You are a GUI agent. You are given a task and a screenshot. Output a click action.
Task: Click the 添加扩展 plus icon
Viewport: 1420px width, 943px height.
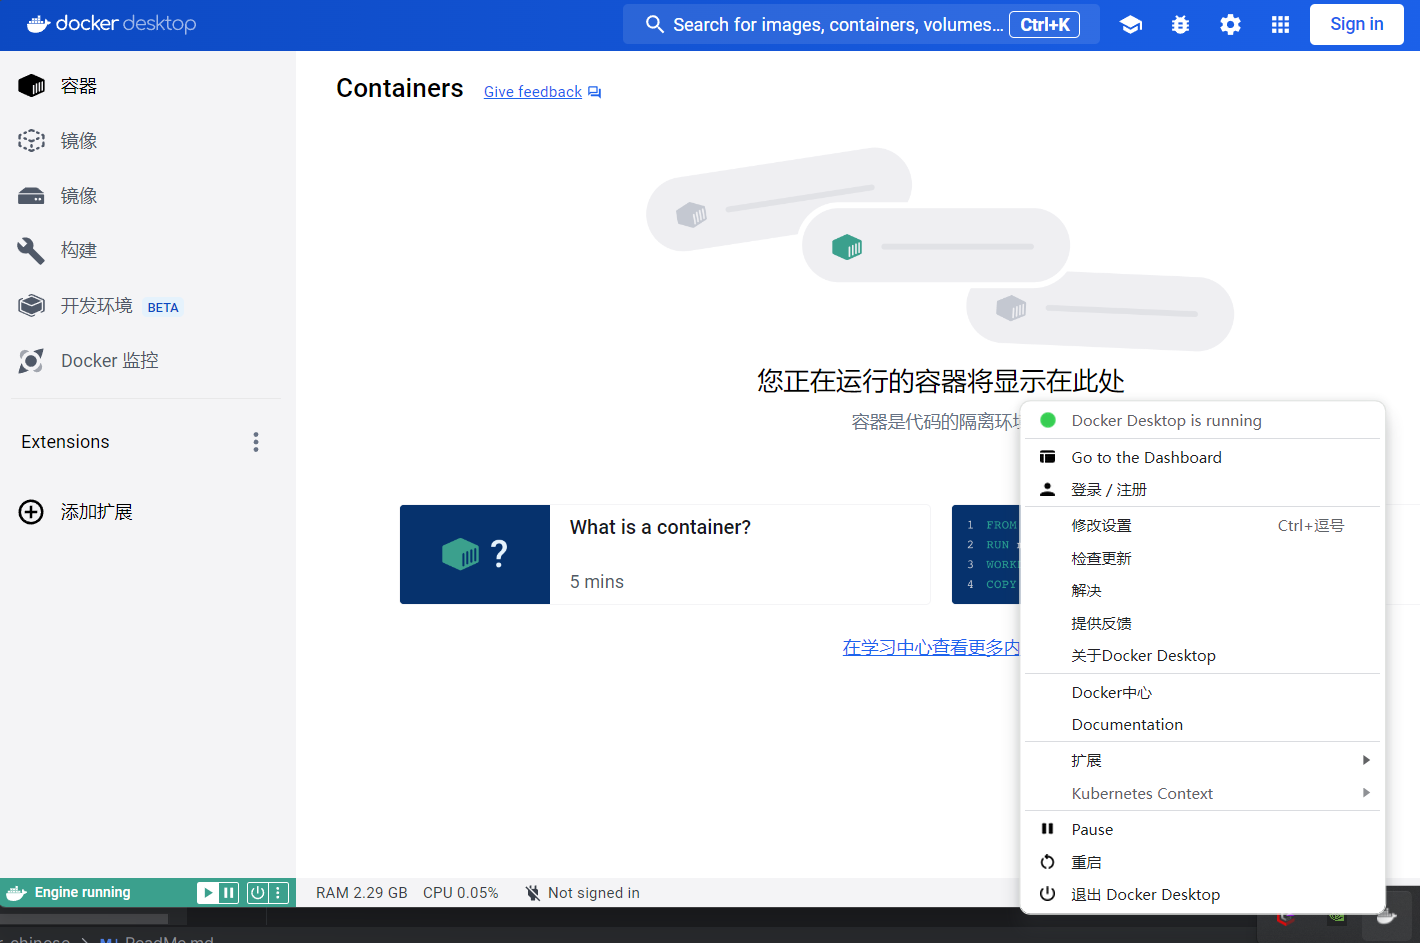pyautogui.click(x=32, y=512)
